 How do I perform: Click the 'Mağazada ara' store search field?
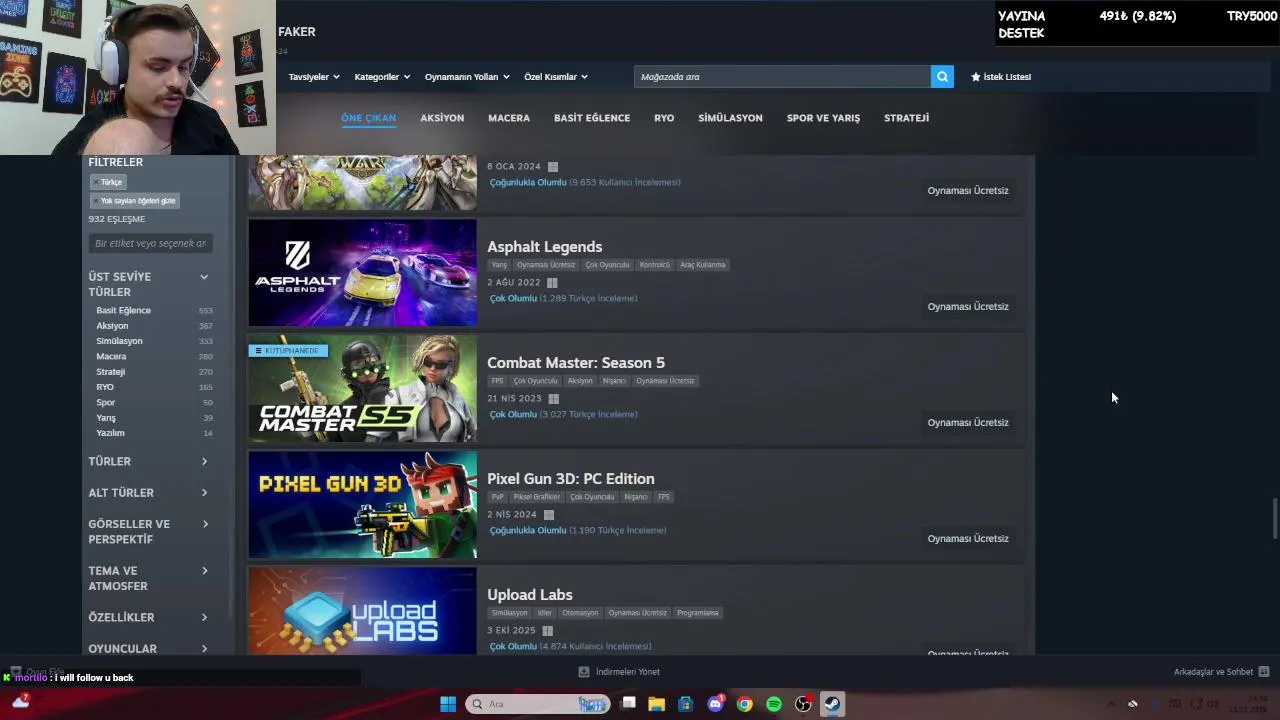tap(782, 77)
